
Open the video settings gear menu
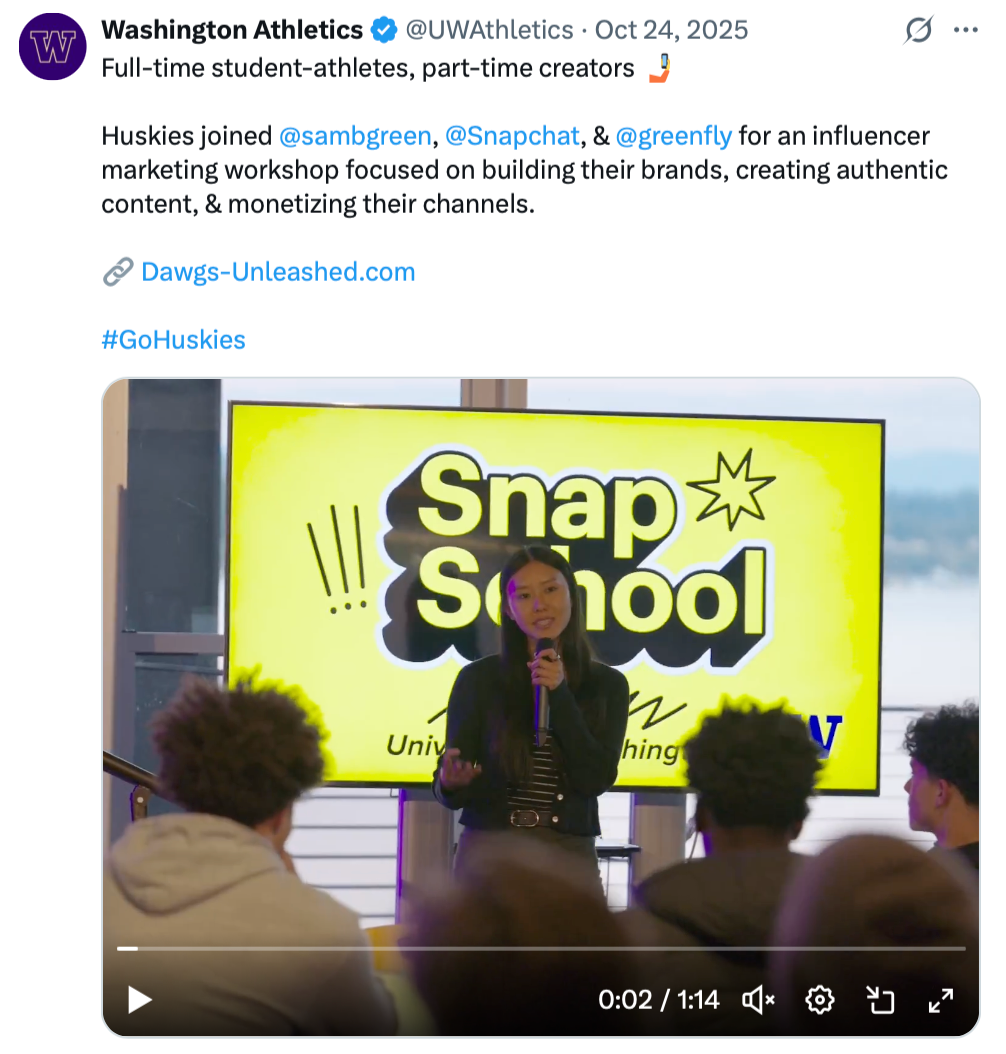tap(820, 999)
